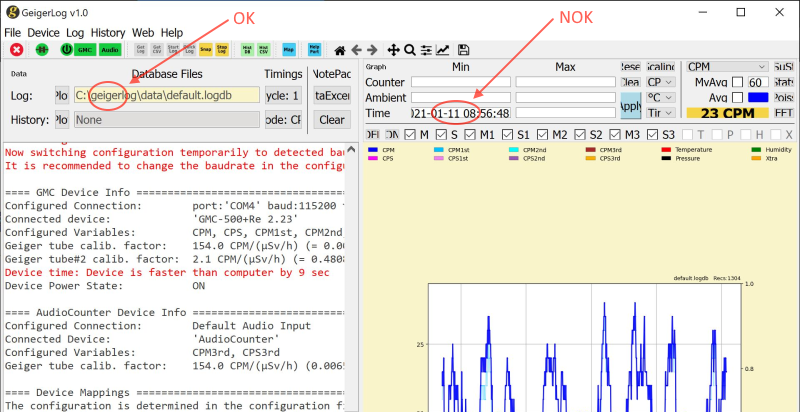
Task: Open the History menu
Action: click(x=108, y=33)
